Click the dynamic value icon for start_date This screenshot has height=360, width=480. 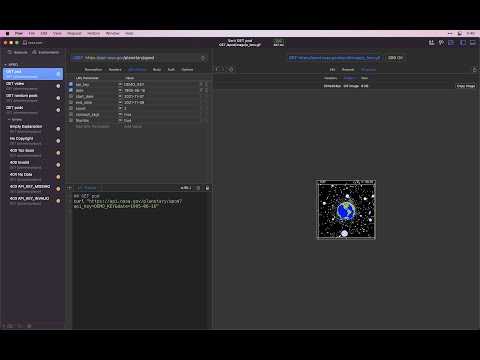pyautogui.click(x=120, y=96)
